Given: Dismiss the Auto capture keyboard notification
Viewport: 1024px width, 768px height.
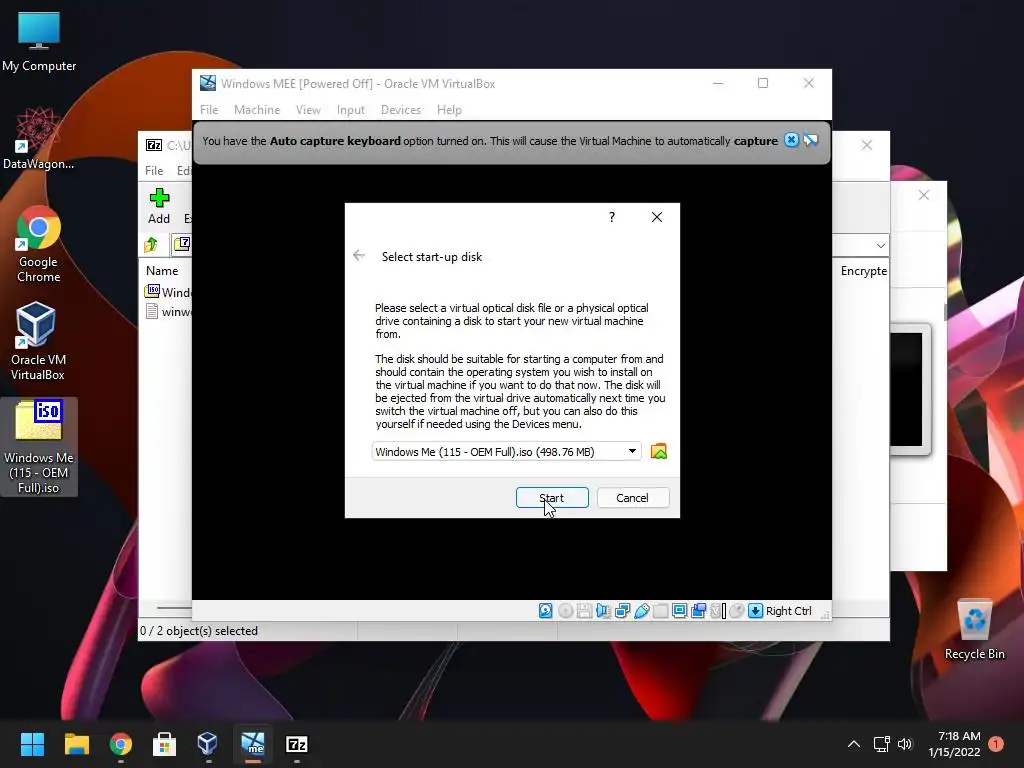Looking at the screenshot, I should (791, 140).
